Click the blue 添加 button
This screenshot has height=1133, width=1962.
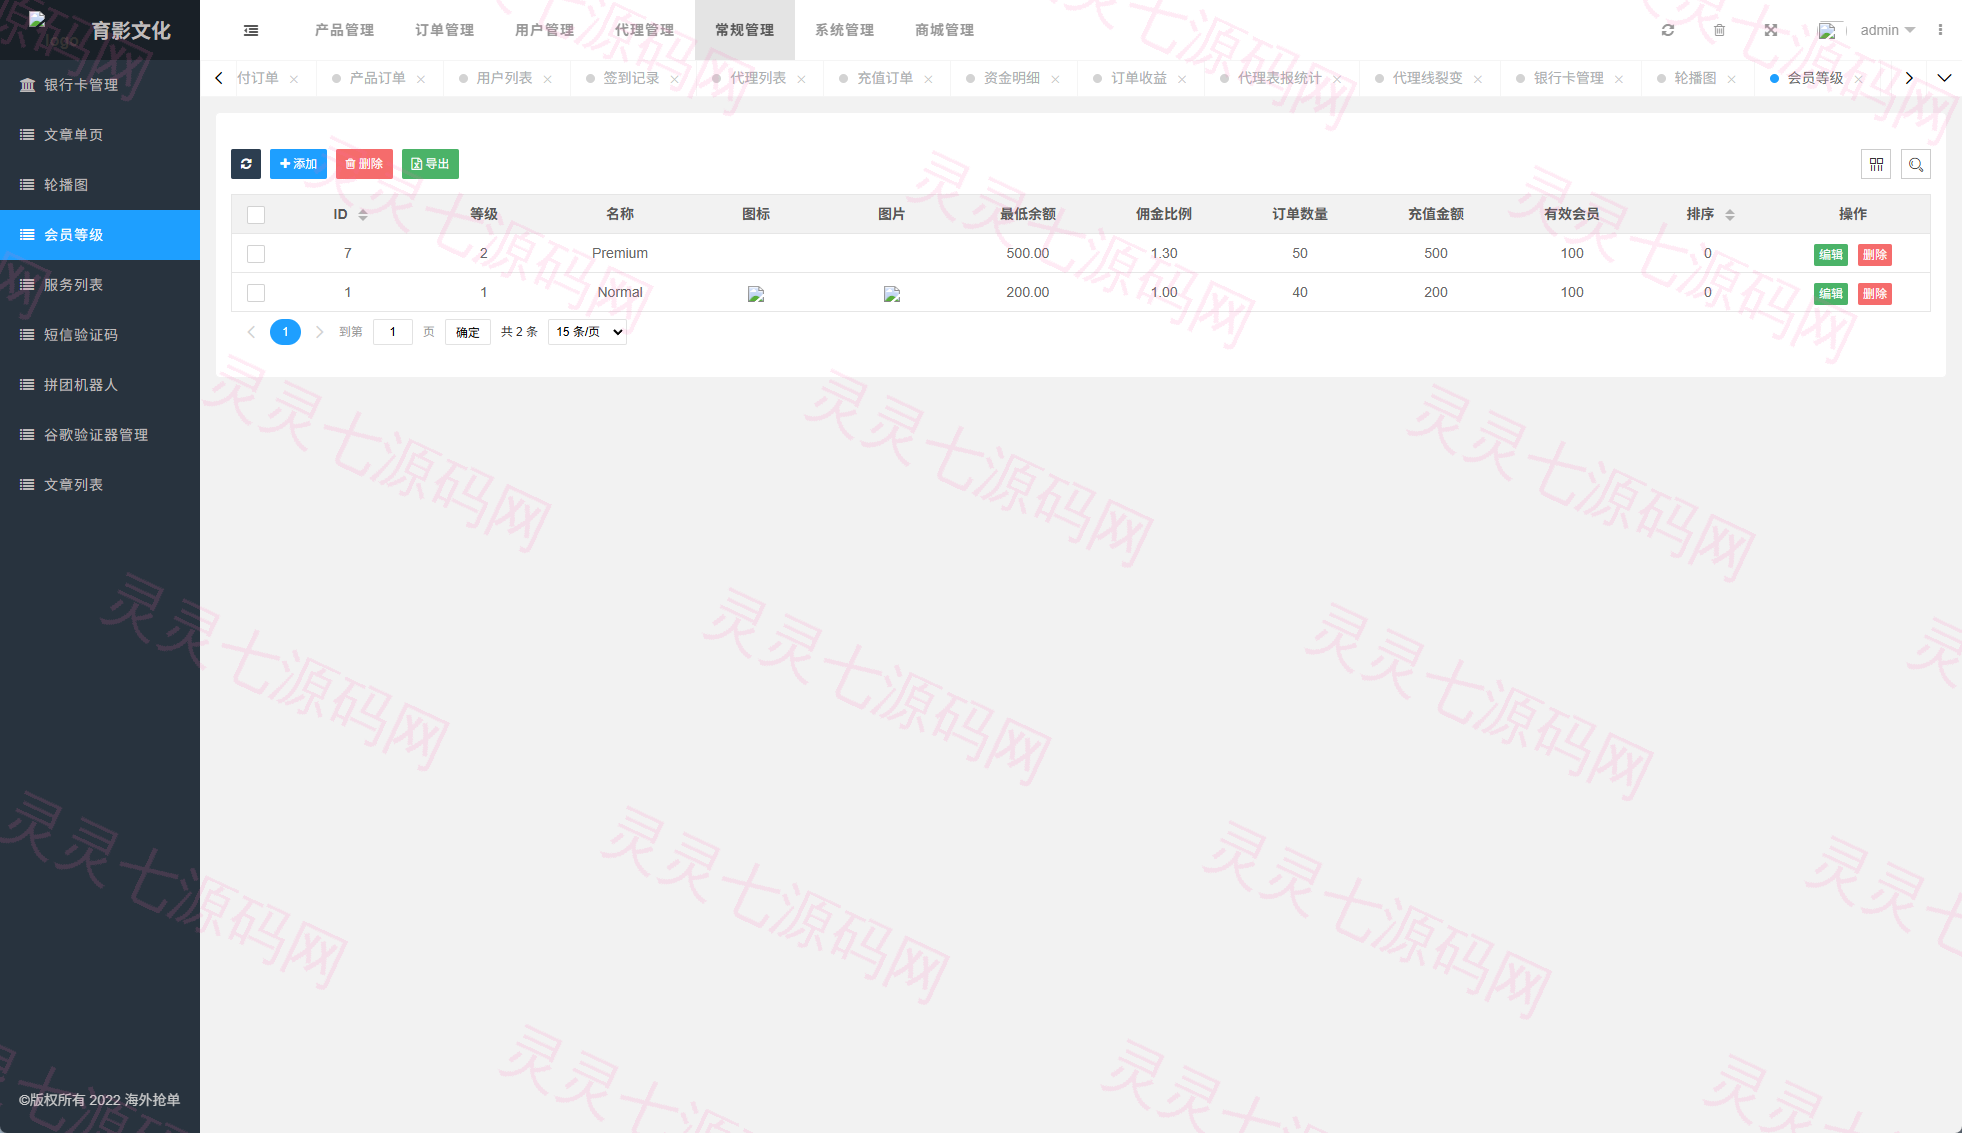point(298,164)
